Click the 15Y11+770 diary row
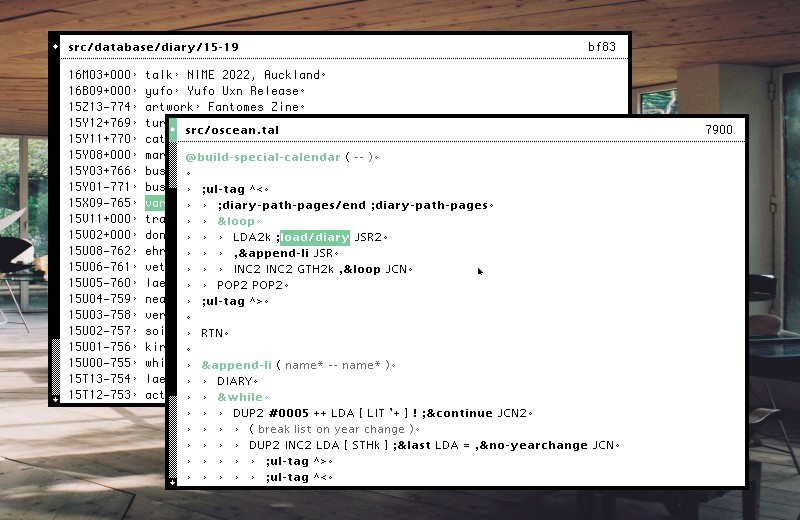Image resolution: width=800 pixels, height=520 pixels. [x=116, y=139]
